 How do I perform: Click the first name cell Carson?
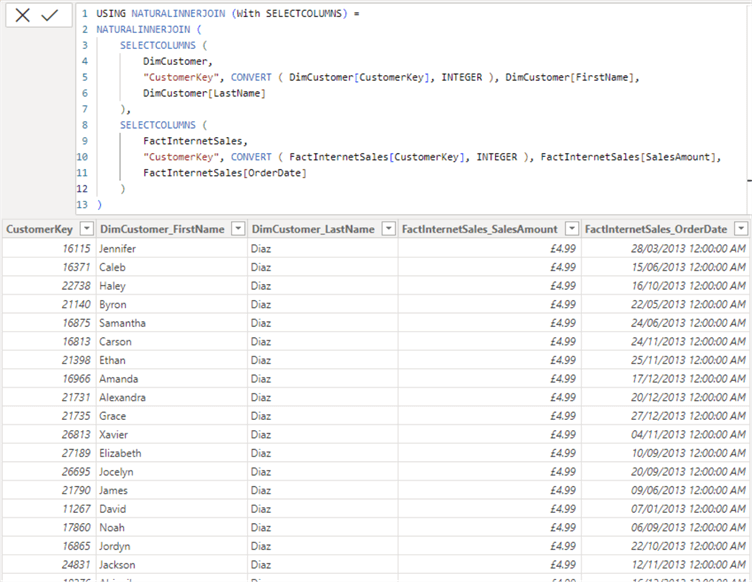(x=172, y=341)
